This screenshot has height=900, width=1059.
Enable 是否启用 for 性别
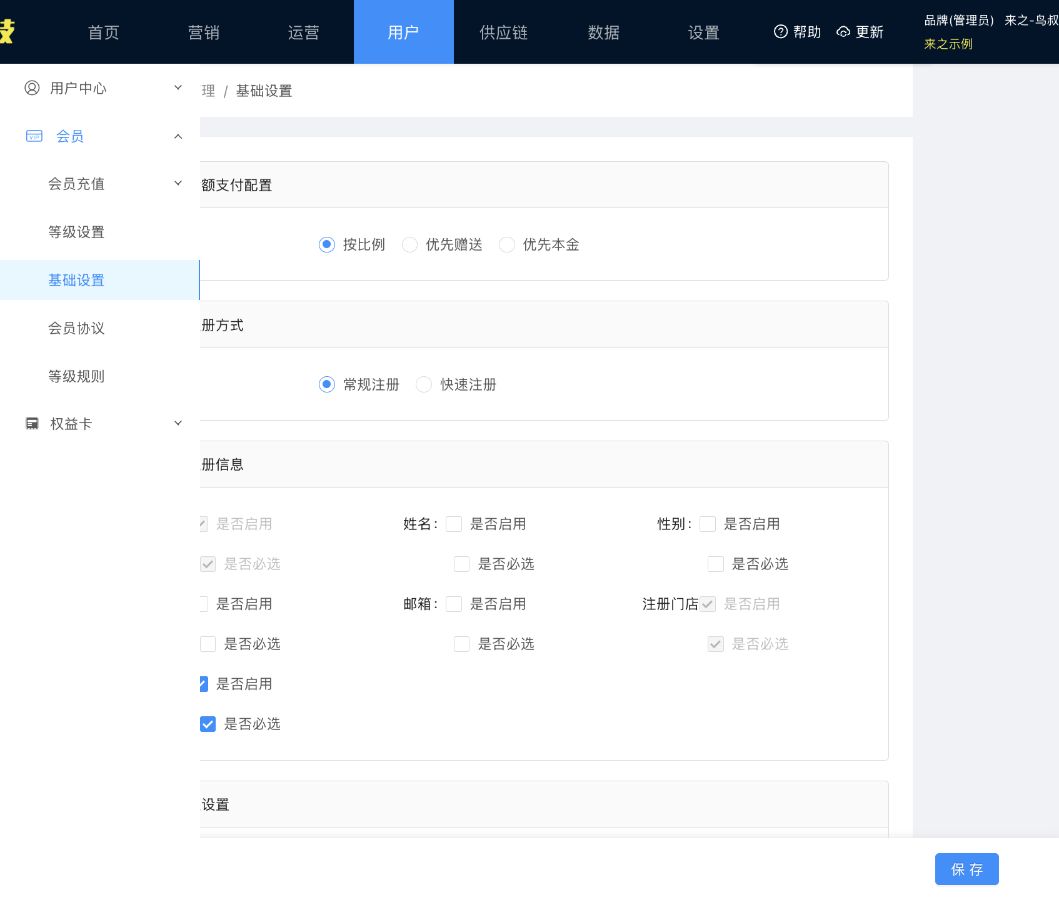pyautogui.click(x=708, y=524)
